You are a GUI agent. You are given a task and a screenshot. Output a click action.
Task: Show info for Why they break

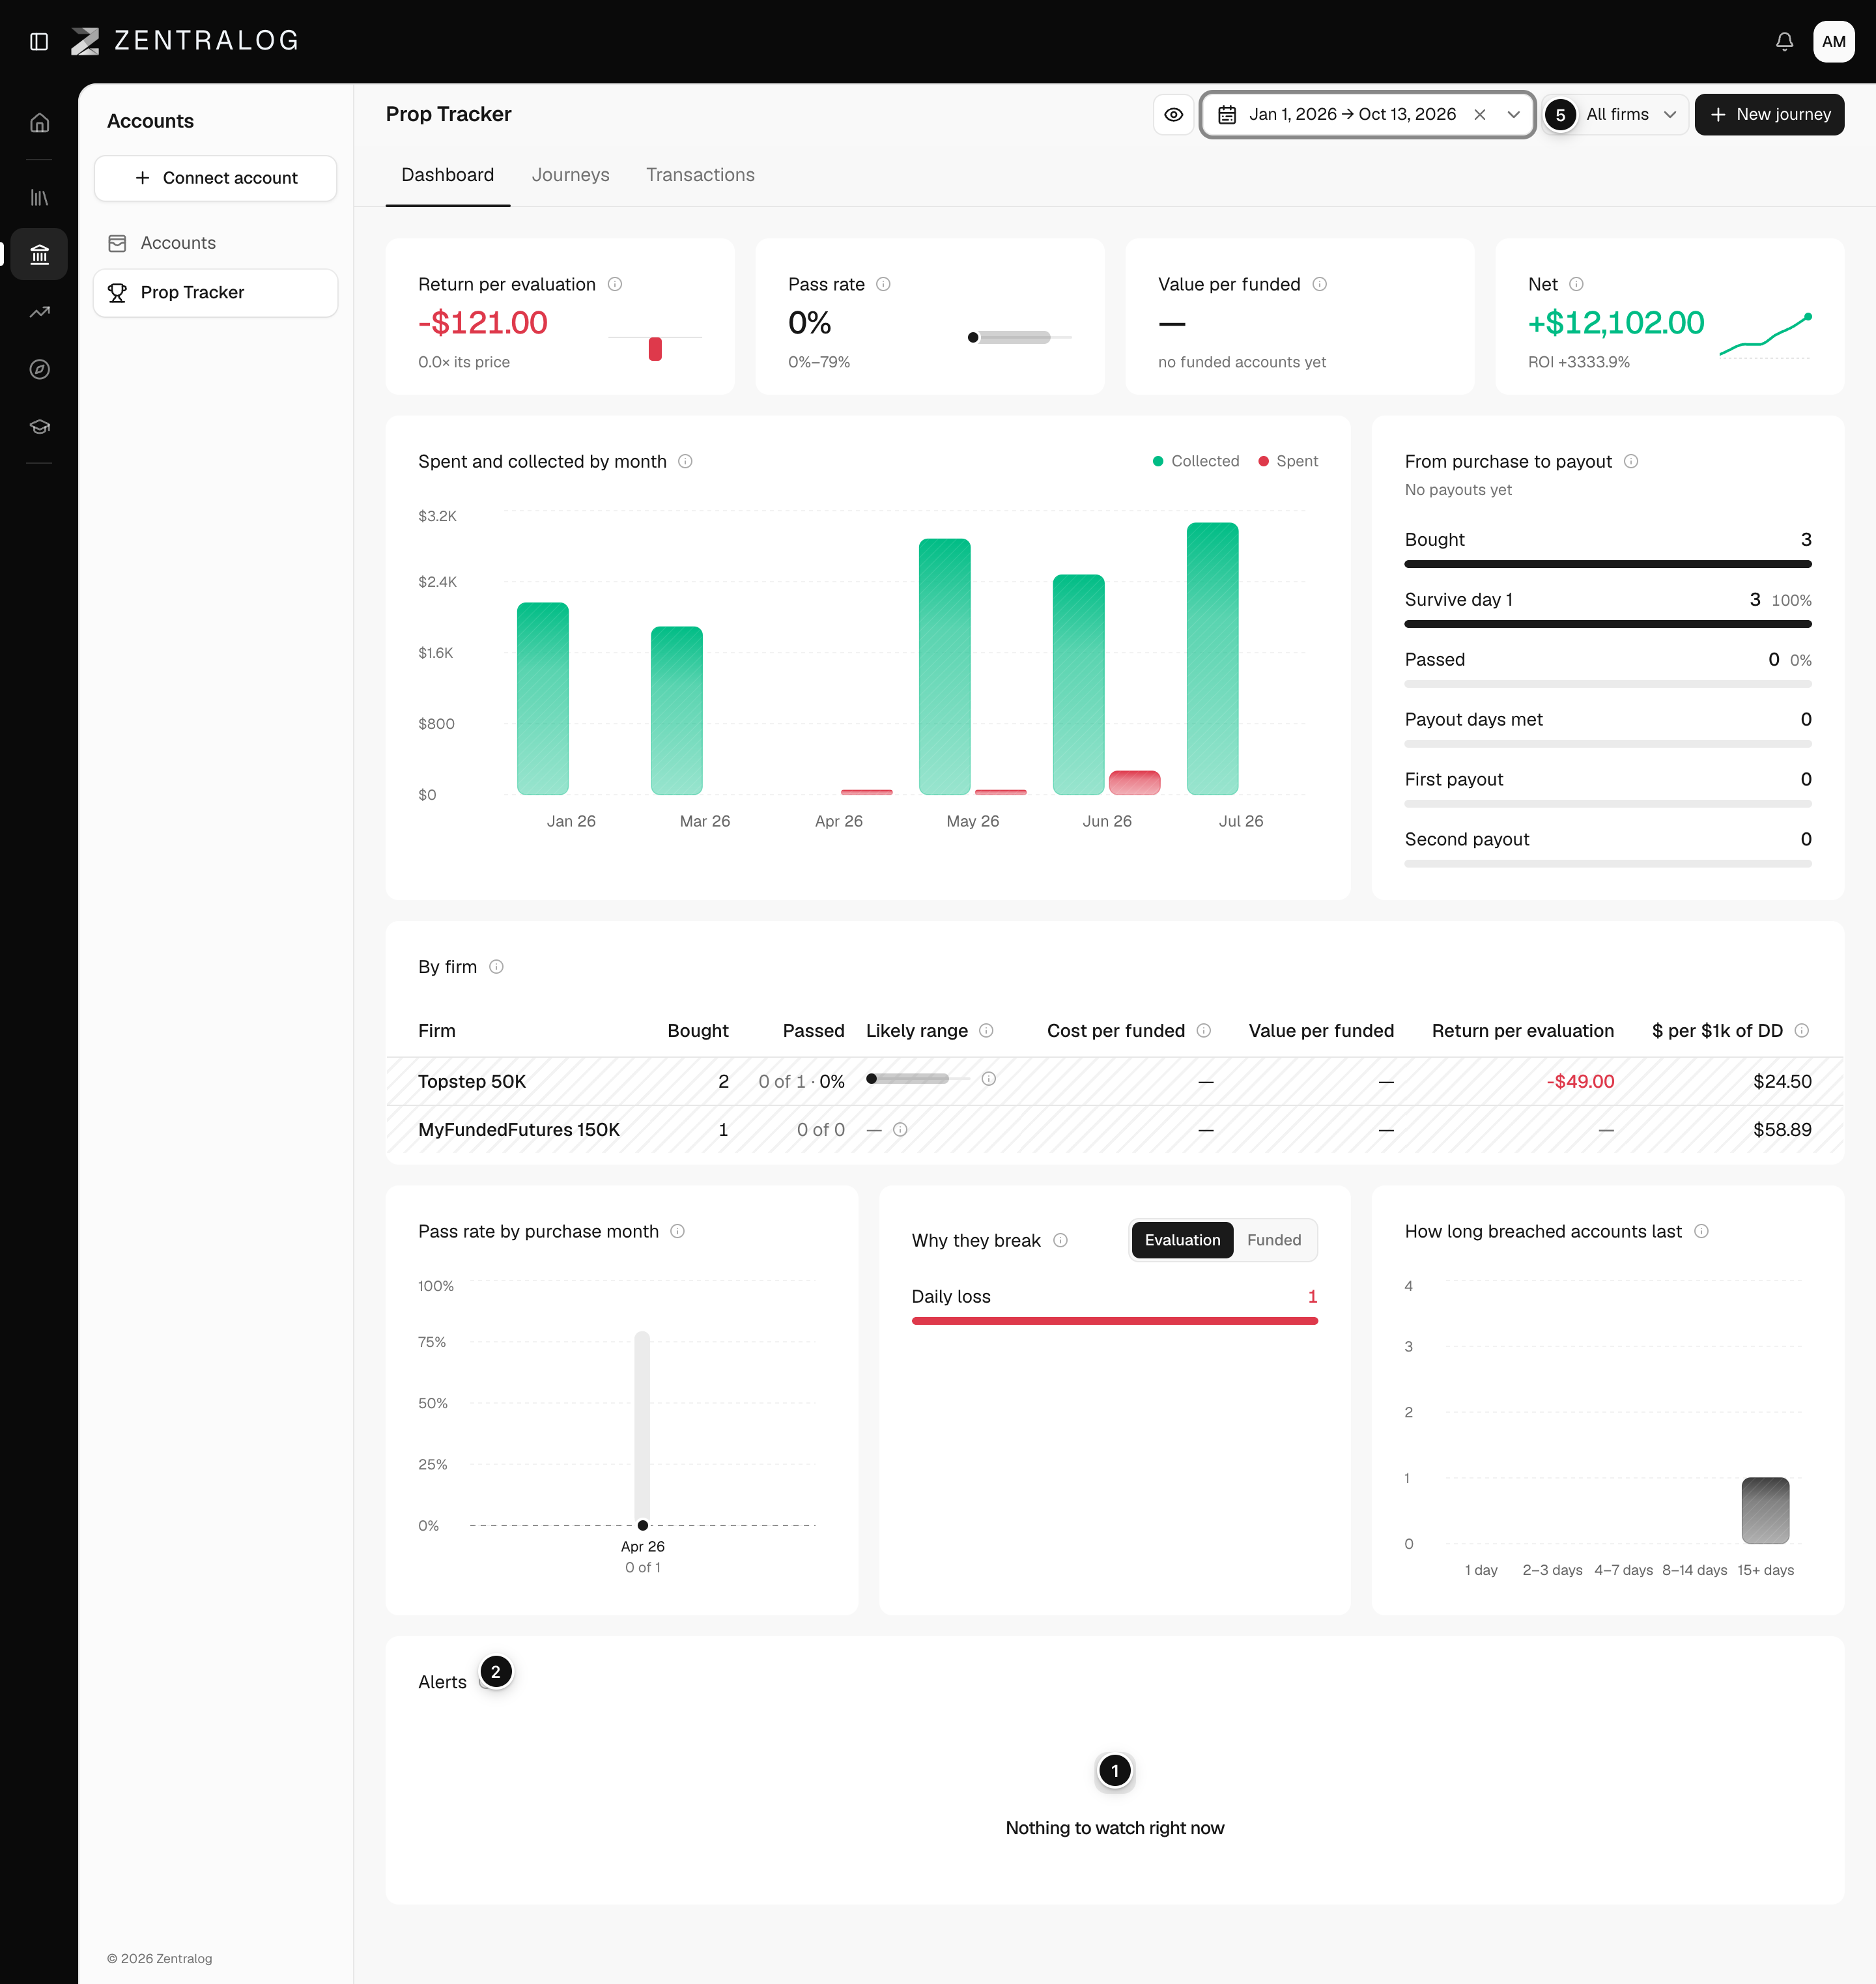click(1060, 1240)
